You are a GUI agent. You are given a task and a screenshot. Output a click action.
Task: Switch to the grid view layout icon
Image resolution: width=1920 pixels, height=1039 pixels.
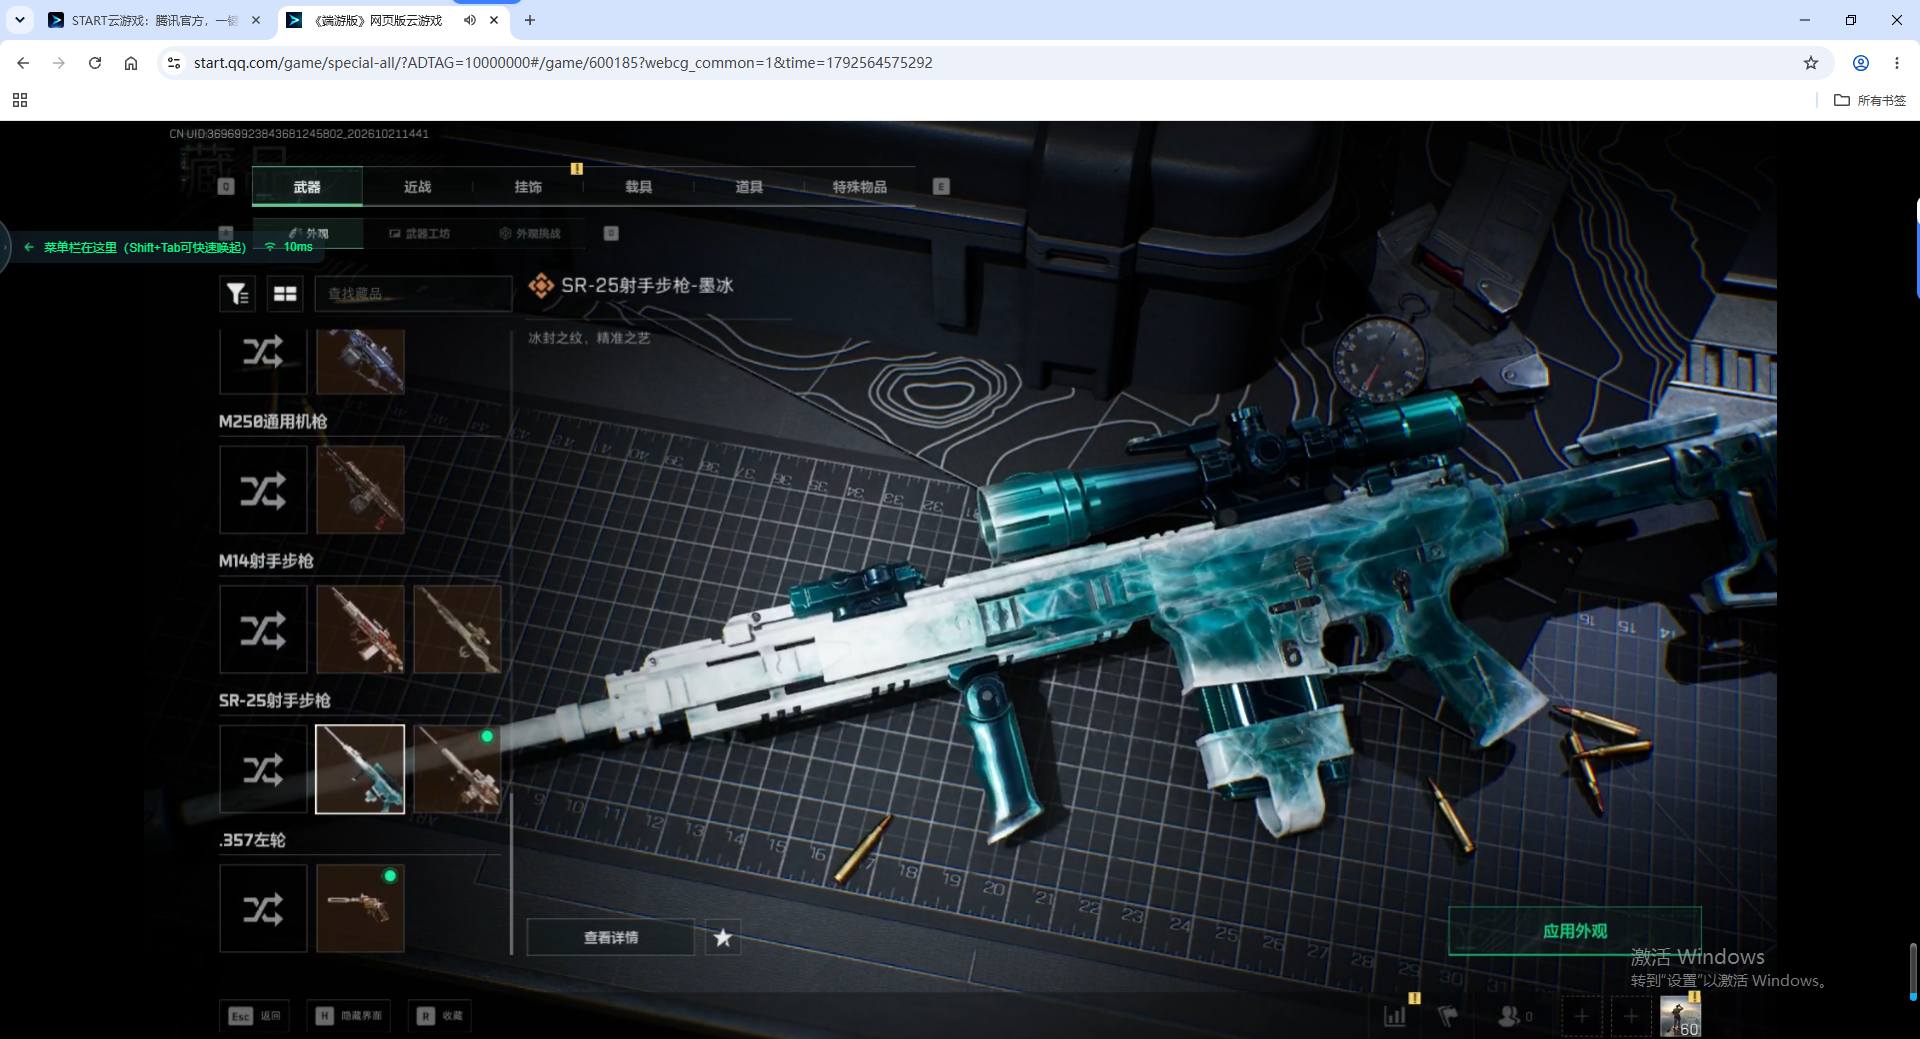285,293
